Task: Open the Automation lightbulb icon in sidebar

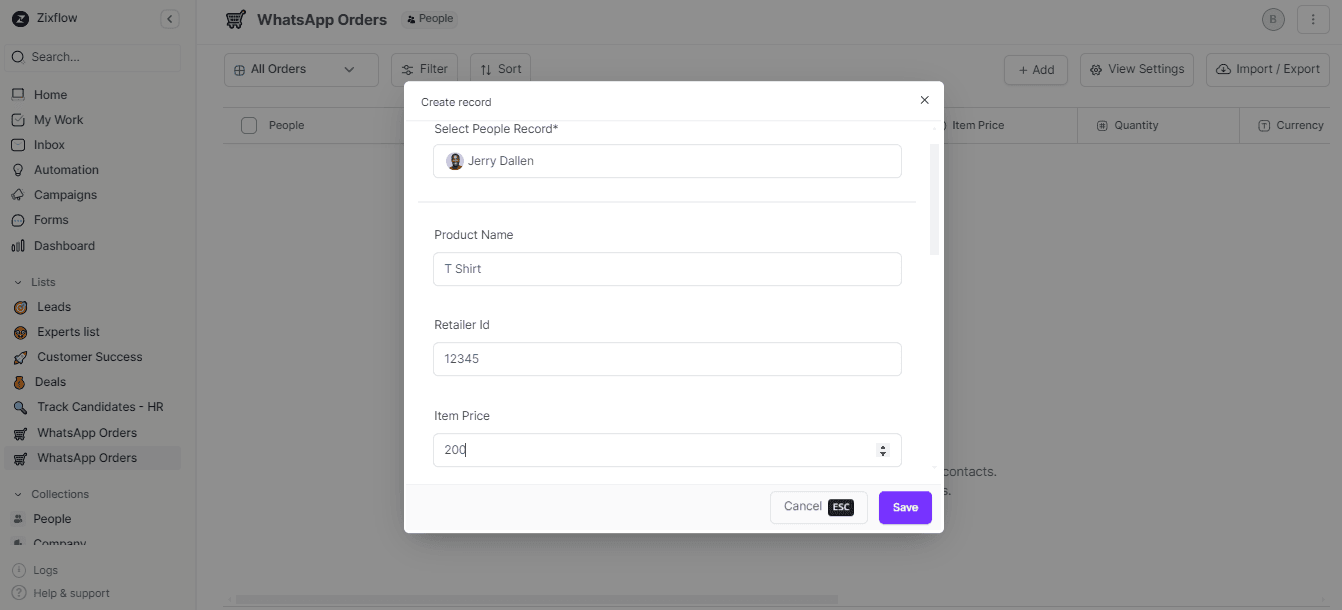Action: pyautogui.click(x=17, y=170)
